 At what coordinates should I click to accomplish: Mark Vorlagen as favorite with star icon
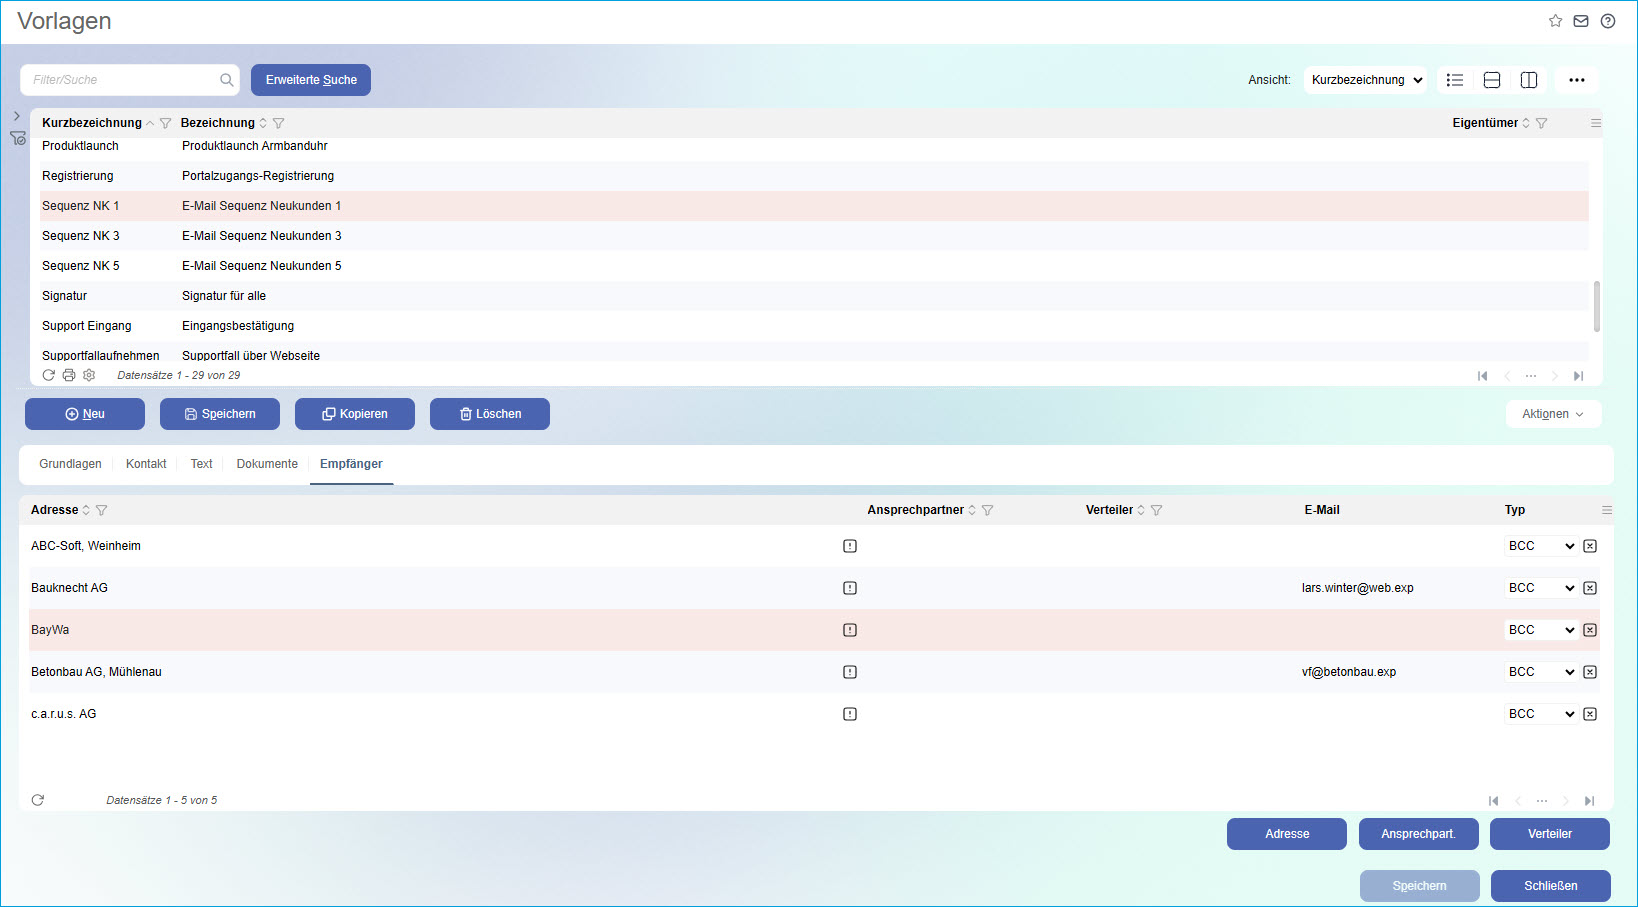click(x=1555, y=21)
